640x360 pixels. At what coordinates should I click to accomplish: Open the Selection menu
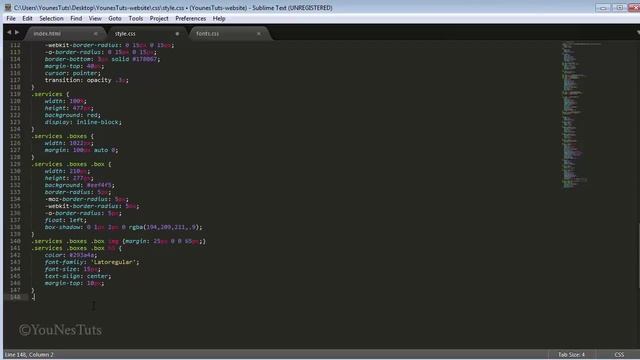(x=51, y=18)
